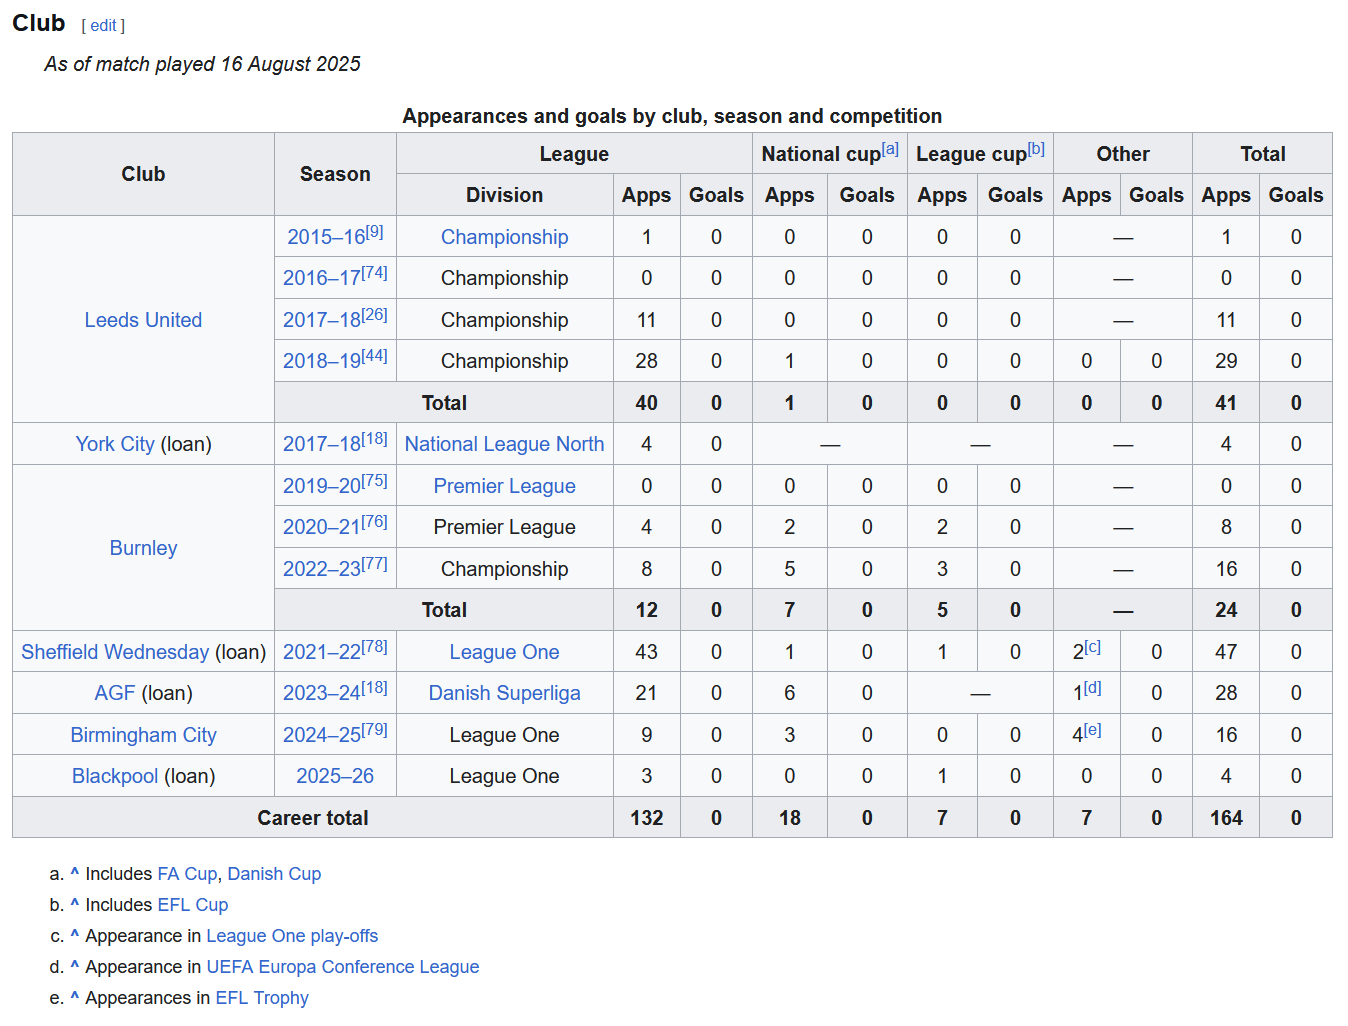Open the 2015–16 season link
The width and height of the screenshot is (1348, 1026).
click(325, 237)
